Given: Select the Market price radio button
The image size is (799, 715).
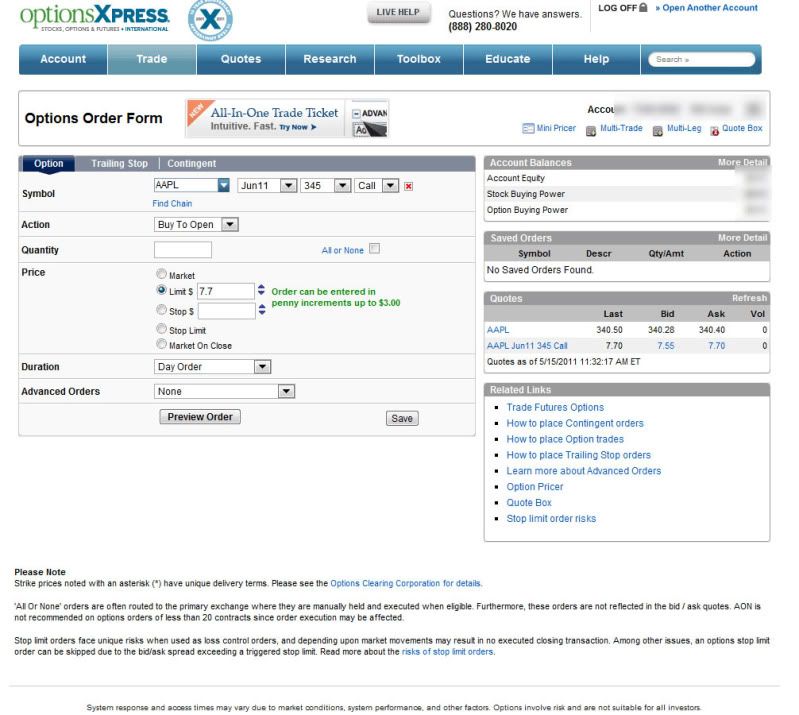Looking at the screenshot, I should point(162,274).
